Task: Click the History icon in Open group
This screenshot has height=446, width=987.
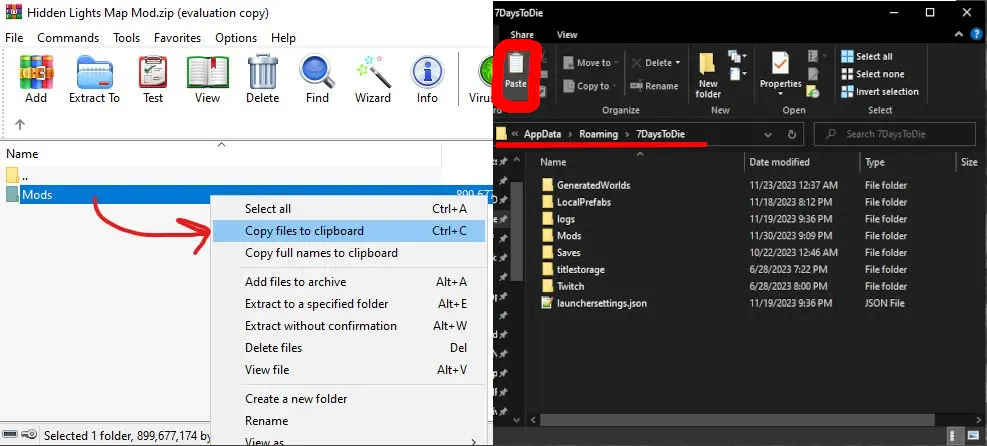Action: (813, 92)
